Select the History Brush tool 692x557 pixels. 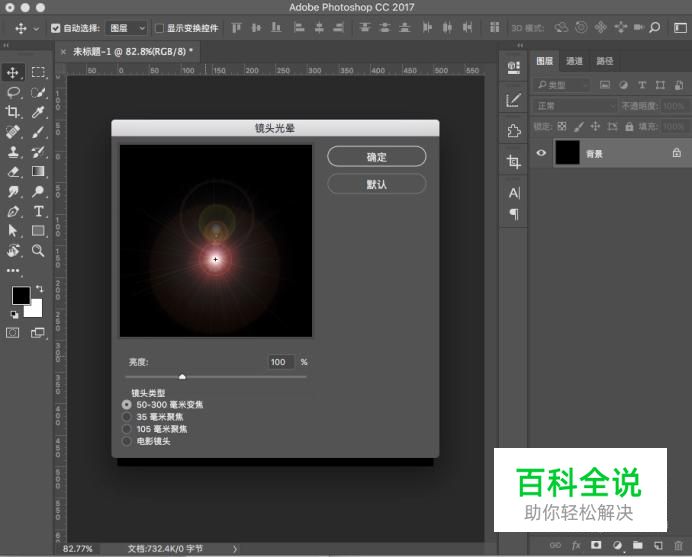38,152
